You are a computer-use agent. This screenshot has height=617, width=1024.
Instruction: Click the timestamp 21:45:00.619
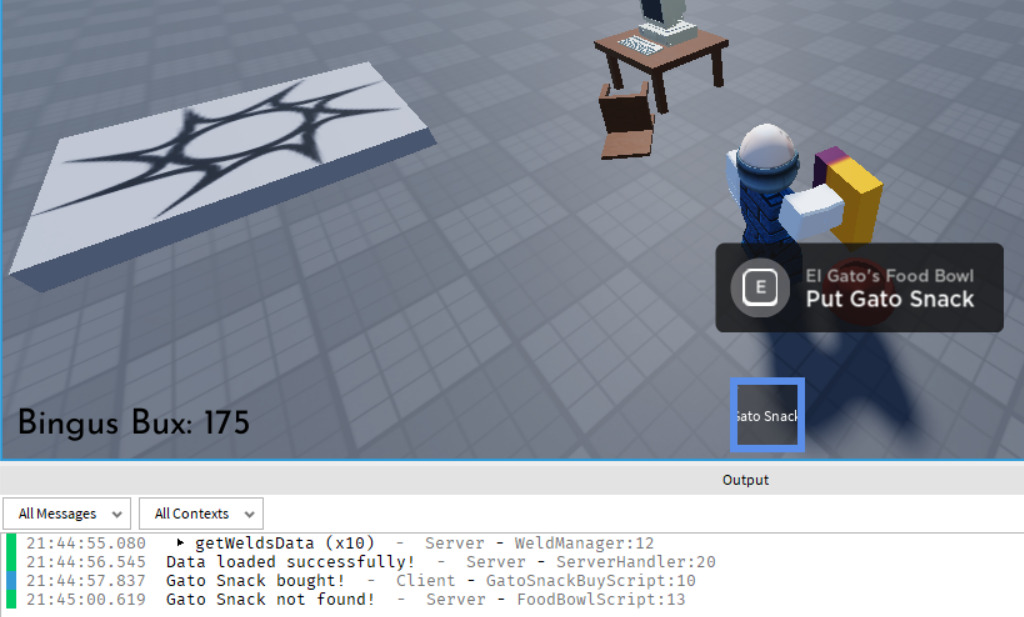point(86,599)
